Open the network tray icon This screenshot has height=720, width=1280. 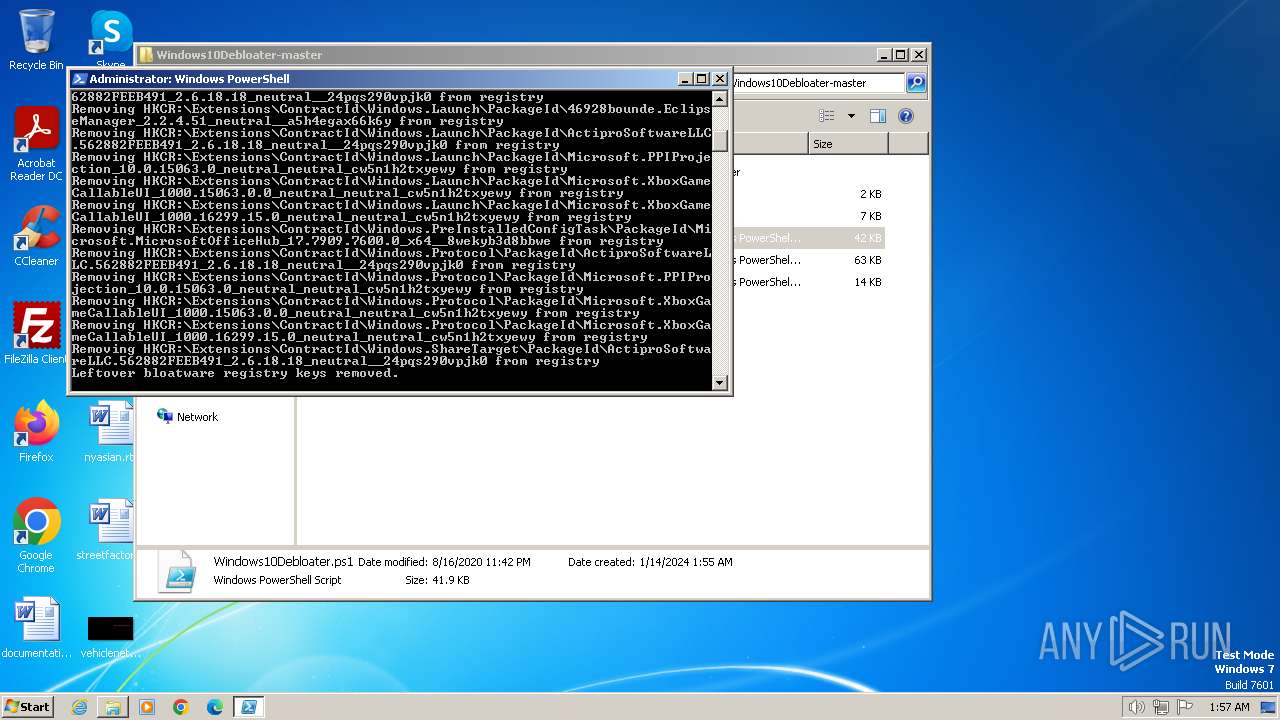coord(1161,707)
